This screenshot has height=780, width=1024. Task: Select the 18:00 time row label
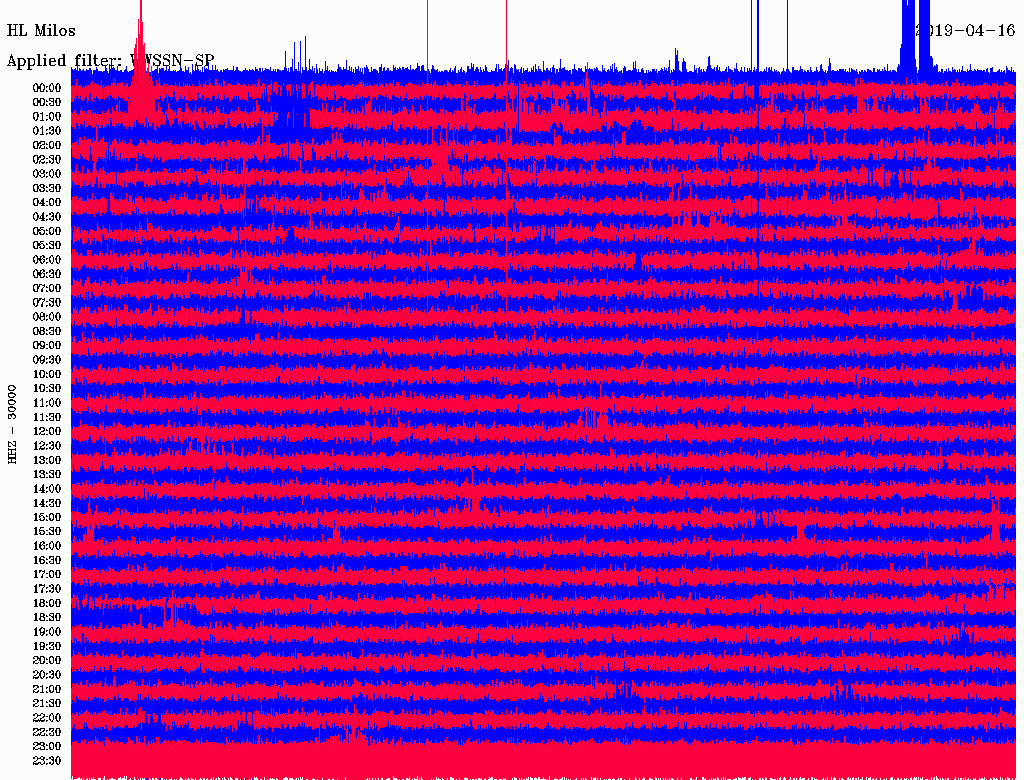pyautogui.click(x=47, y=603)
